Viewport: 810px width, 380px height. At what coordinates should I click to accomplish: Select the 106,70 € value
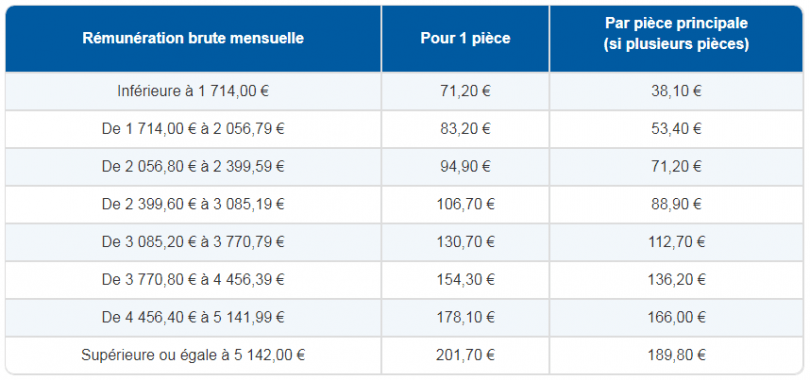point(465,204)
